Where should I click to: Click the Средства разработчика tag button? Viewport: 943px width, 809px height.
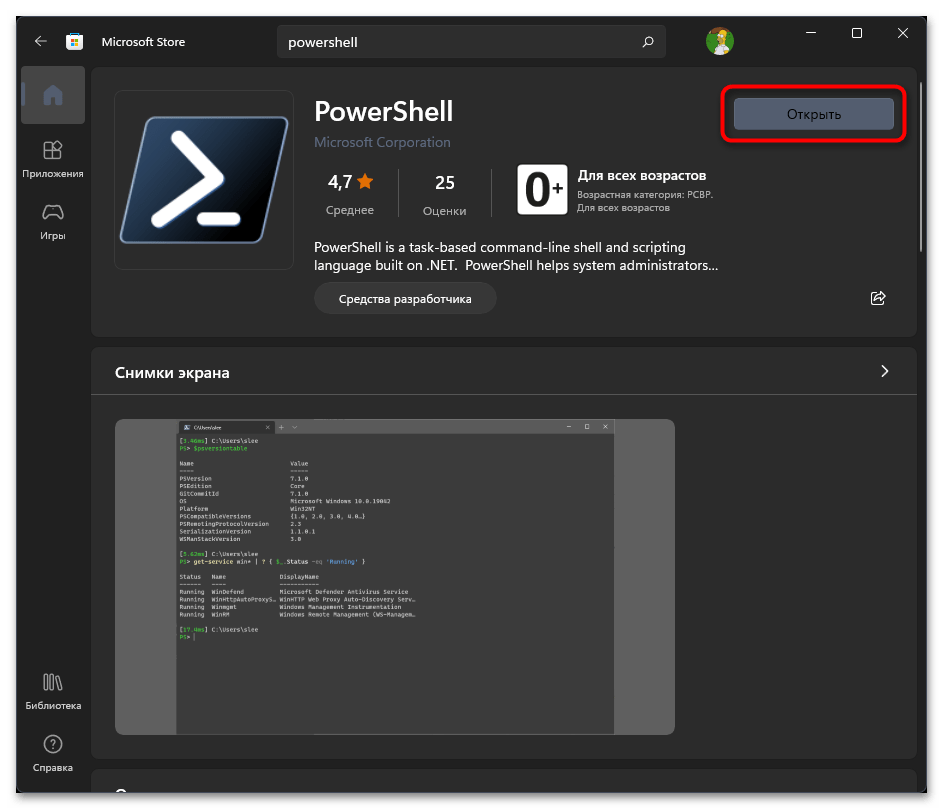tap(405, 298)
